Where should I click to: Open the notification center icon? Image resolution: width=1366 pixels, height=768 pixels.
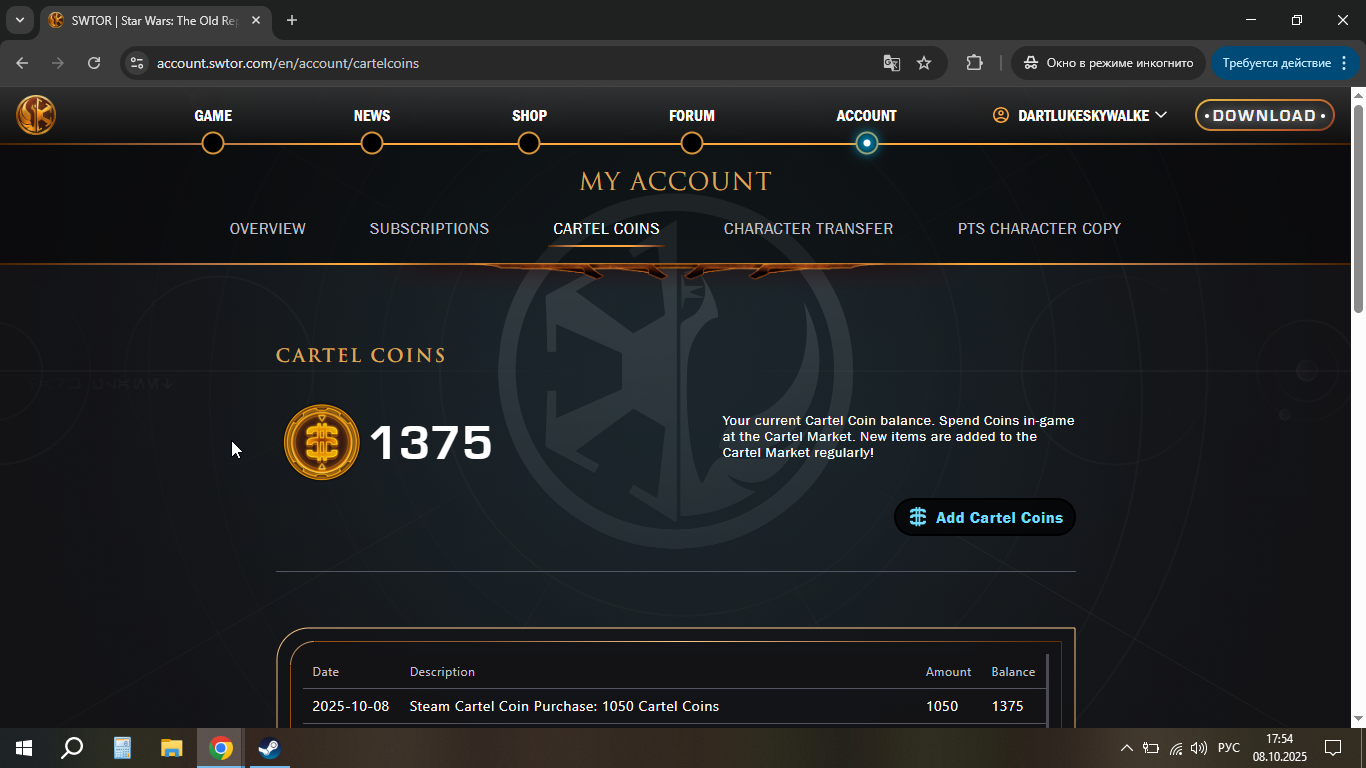tap(1333, 748)
